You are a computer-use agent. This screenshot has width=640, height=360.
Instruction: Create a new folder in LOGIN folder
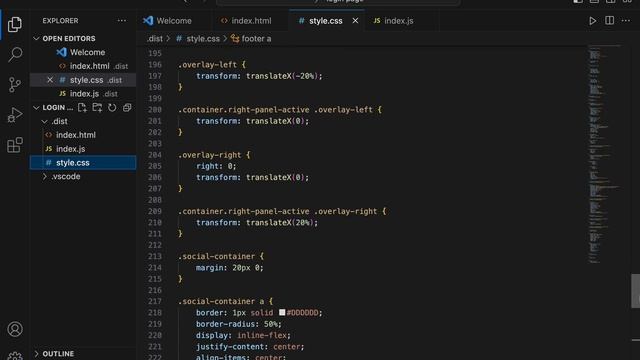pos(97,107)
